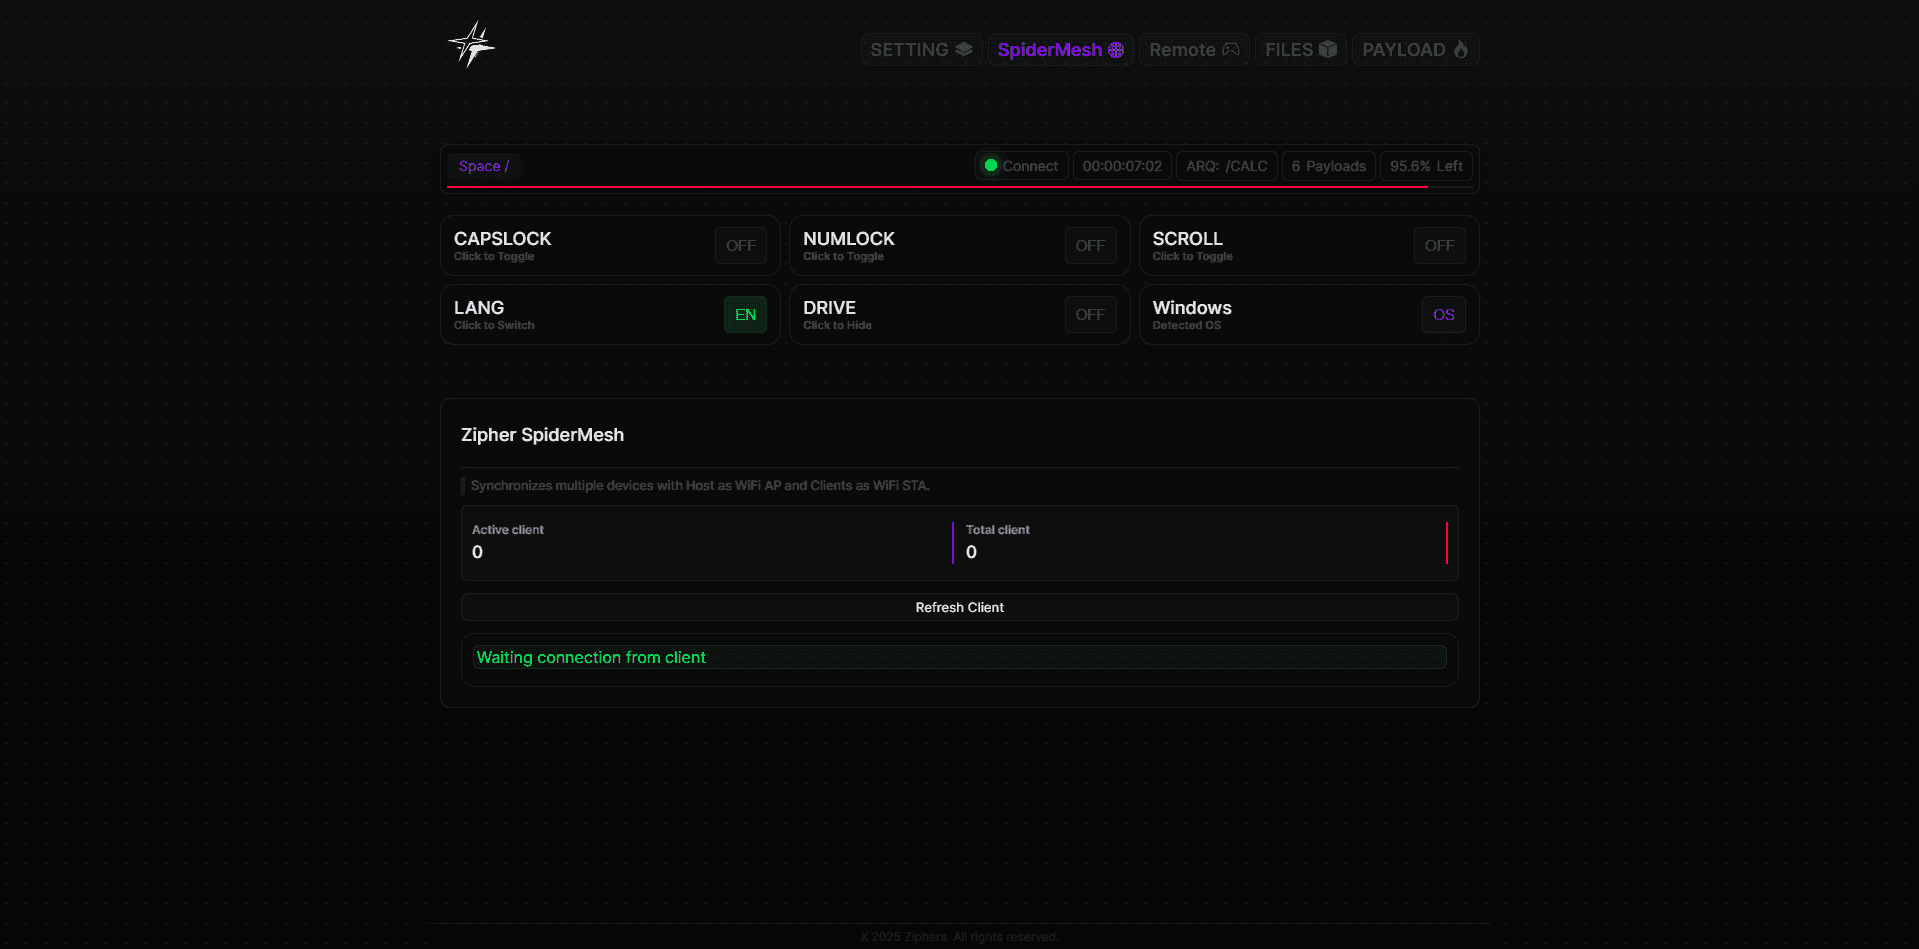
Task: Click the cube icon beside FILES
Action: (1328, 49)
